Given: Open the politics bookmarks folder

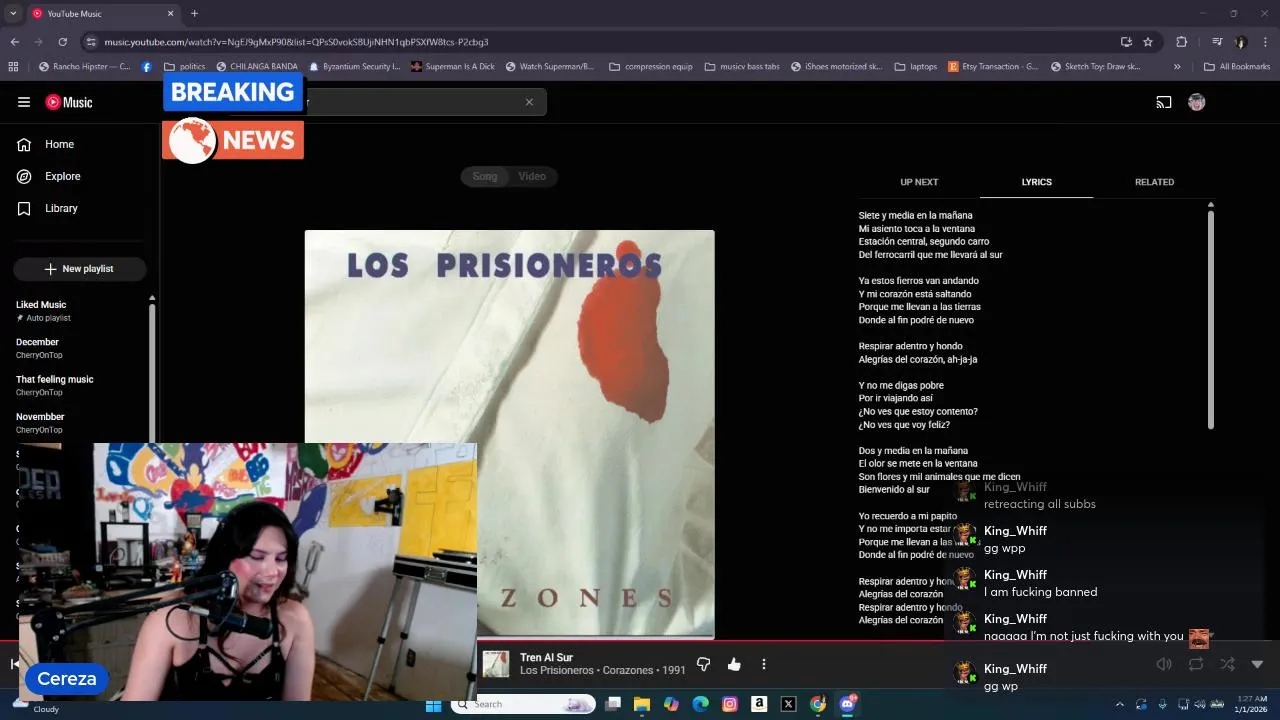Looking at the screenshot, I should click(x=185, y=67).
